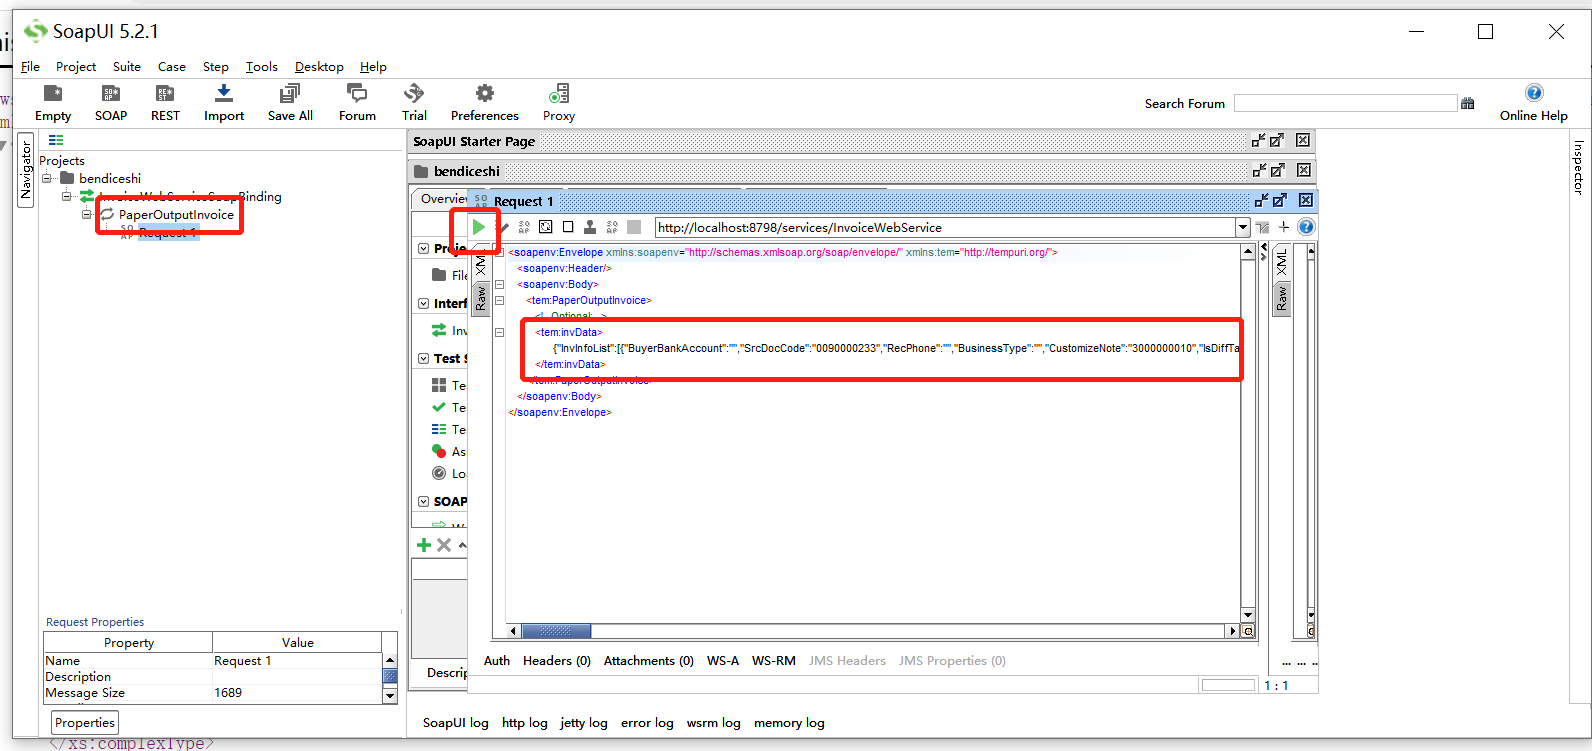Select the request Raw view tab
Image resolution: width=1592 pixels, height=751 pixels.
pyautogui.click(x=481, y=298)
